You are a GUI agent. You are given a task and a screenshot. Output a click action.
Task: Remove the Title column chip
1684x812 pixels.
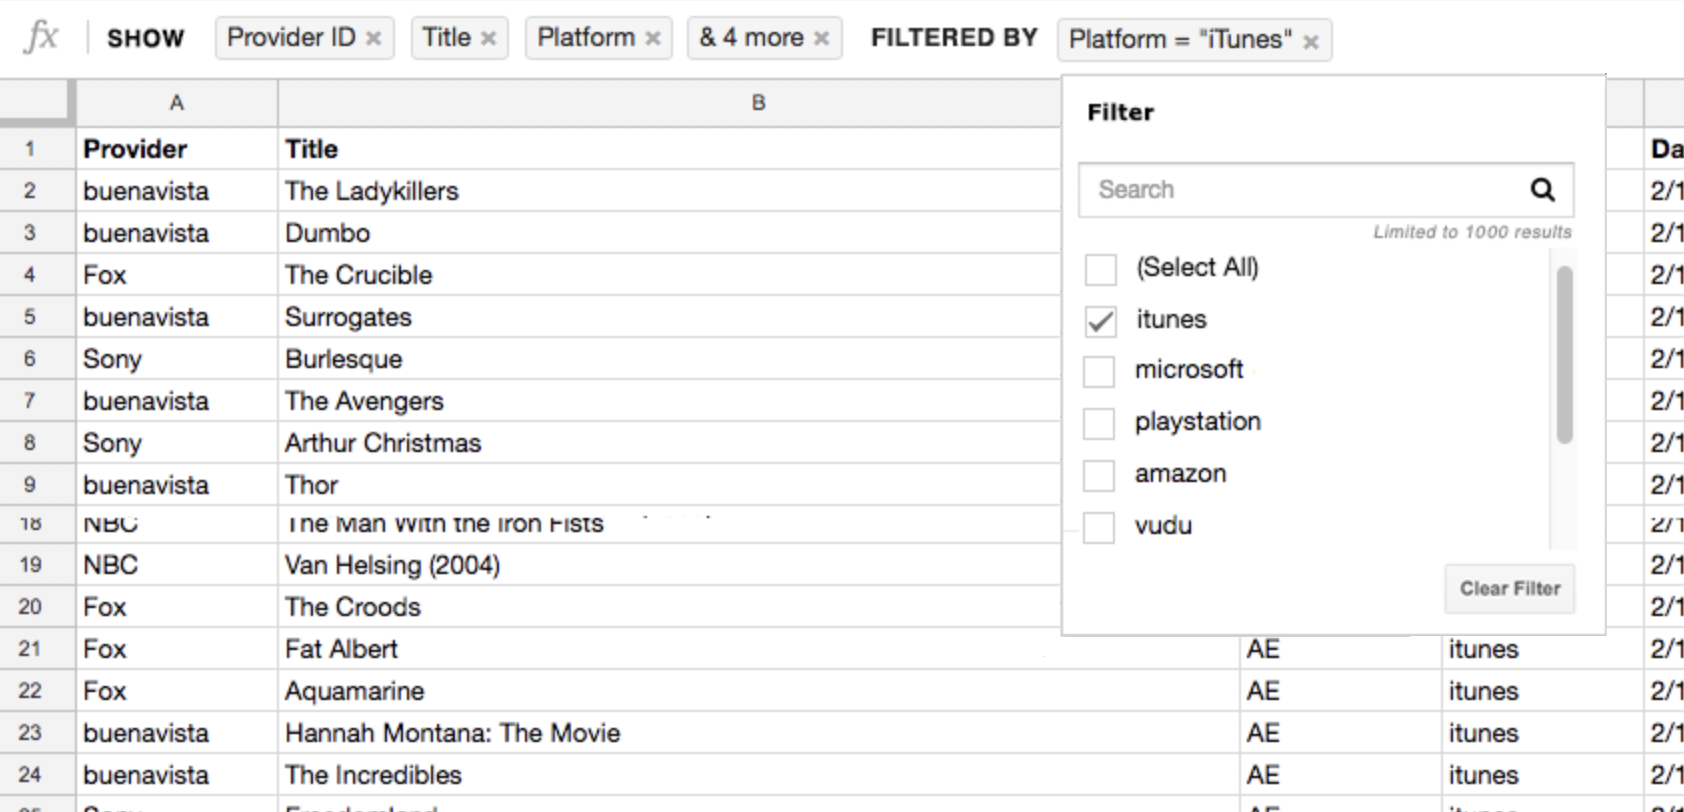coord(489,38)
